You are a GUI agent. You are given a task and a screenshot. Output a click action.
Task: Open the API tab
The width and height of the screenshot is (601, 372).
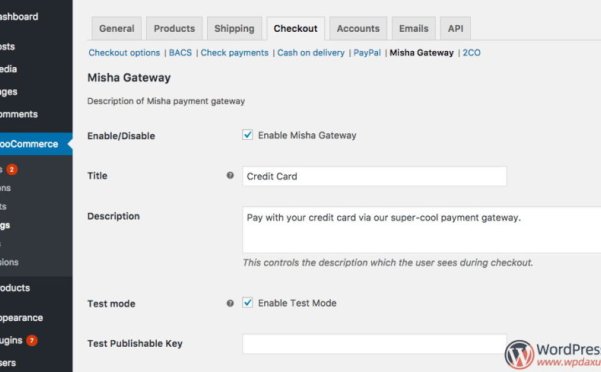455,28
